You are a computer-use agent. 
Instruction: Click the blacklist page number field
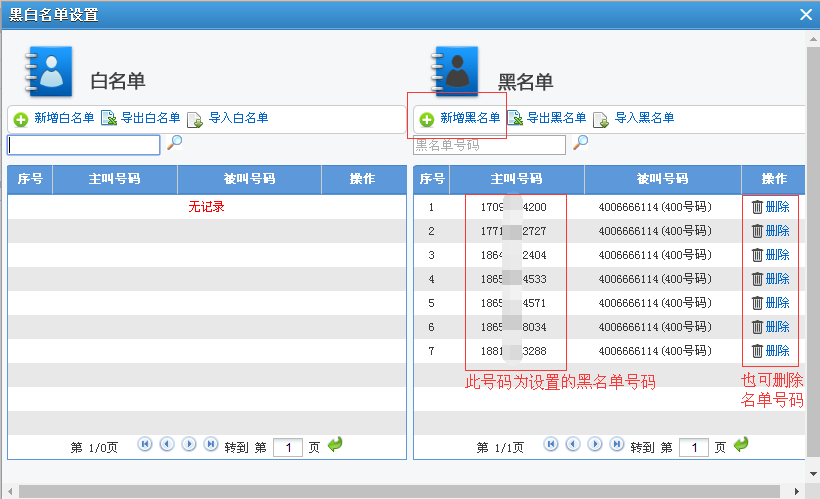(x=693, y=448)
